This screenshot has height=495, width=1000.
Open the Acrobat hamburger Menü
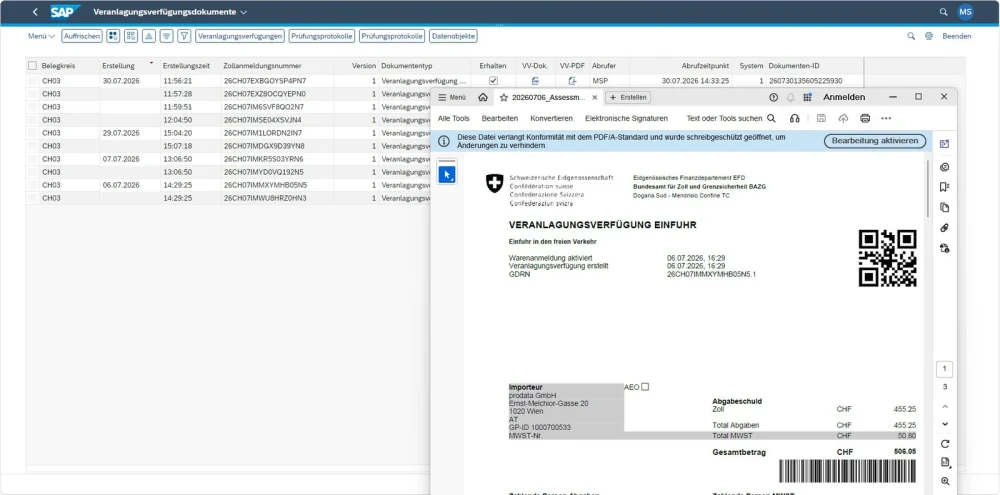pos(452,98)
